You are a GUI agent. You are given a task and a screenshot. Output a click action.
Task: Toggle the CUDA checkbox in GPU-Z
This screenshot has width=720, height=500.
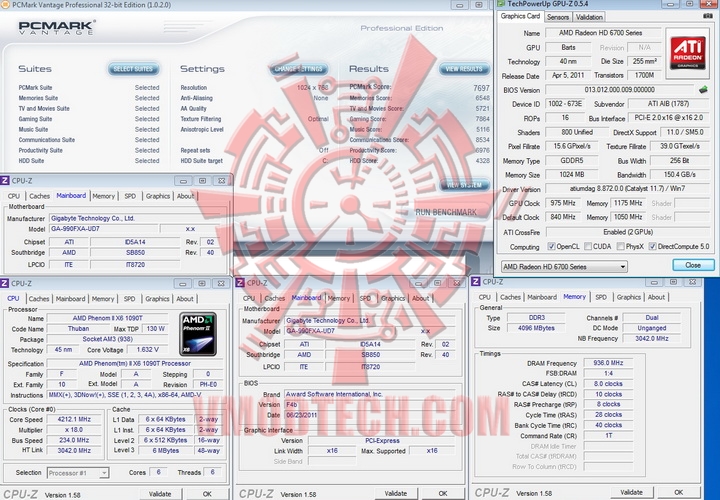point(588,247)
